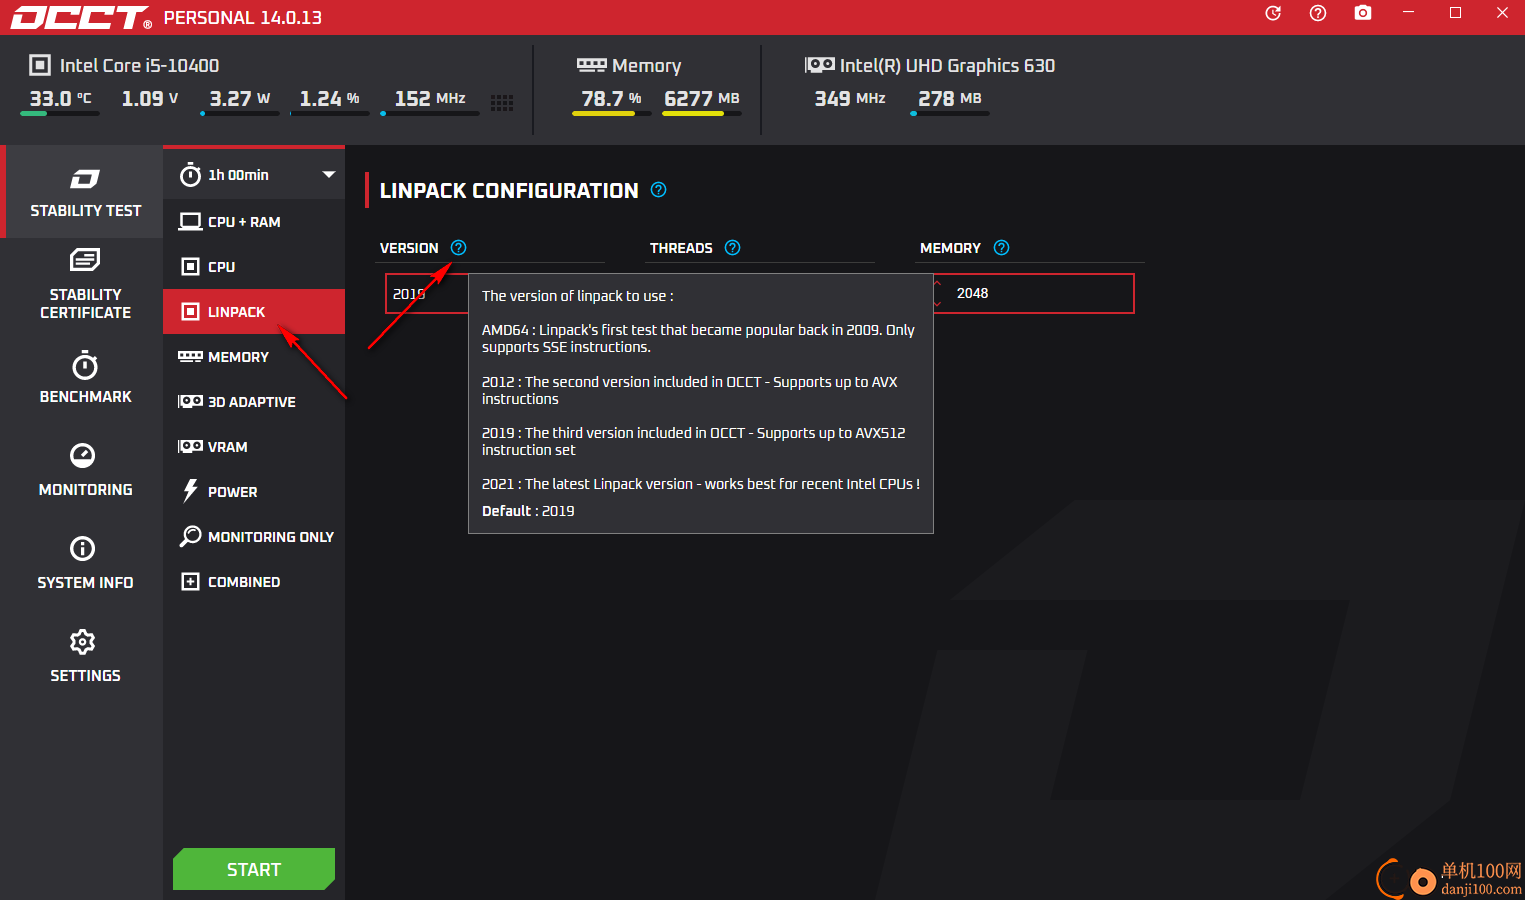This screenshot has width=1525, height=900.
Task: Select the LINPACK test
Action: tap(254, 312)
